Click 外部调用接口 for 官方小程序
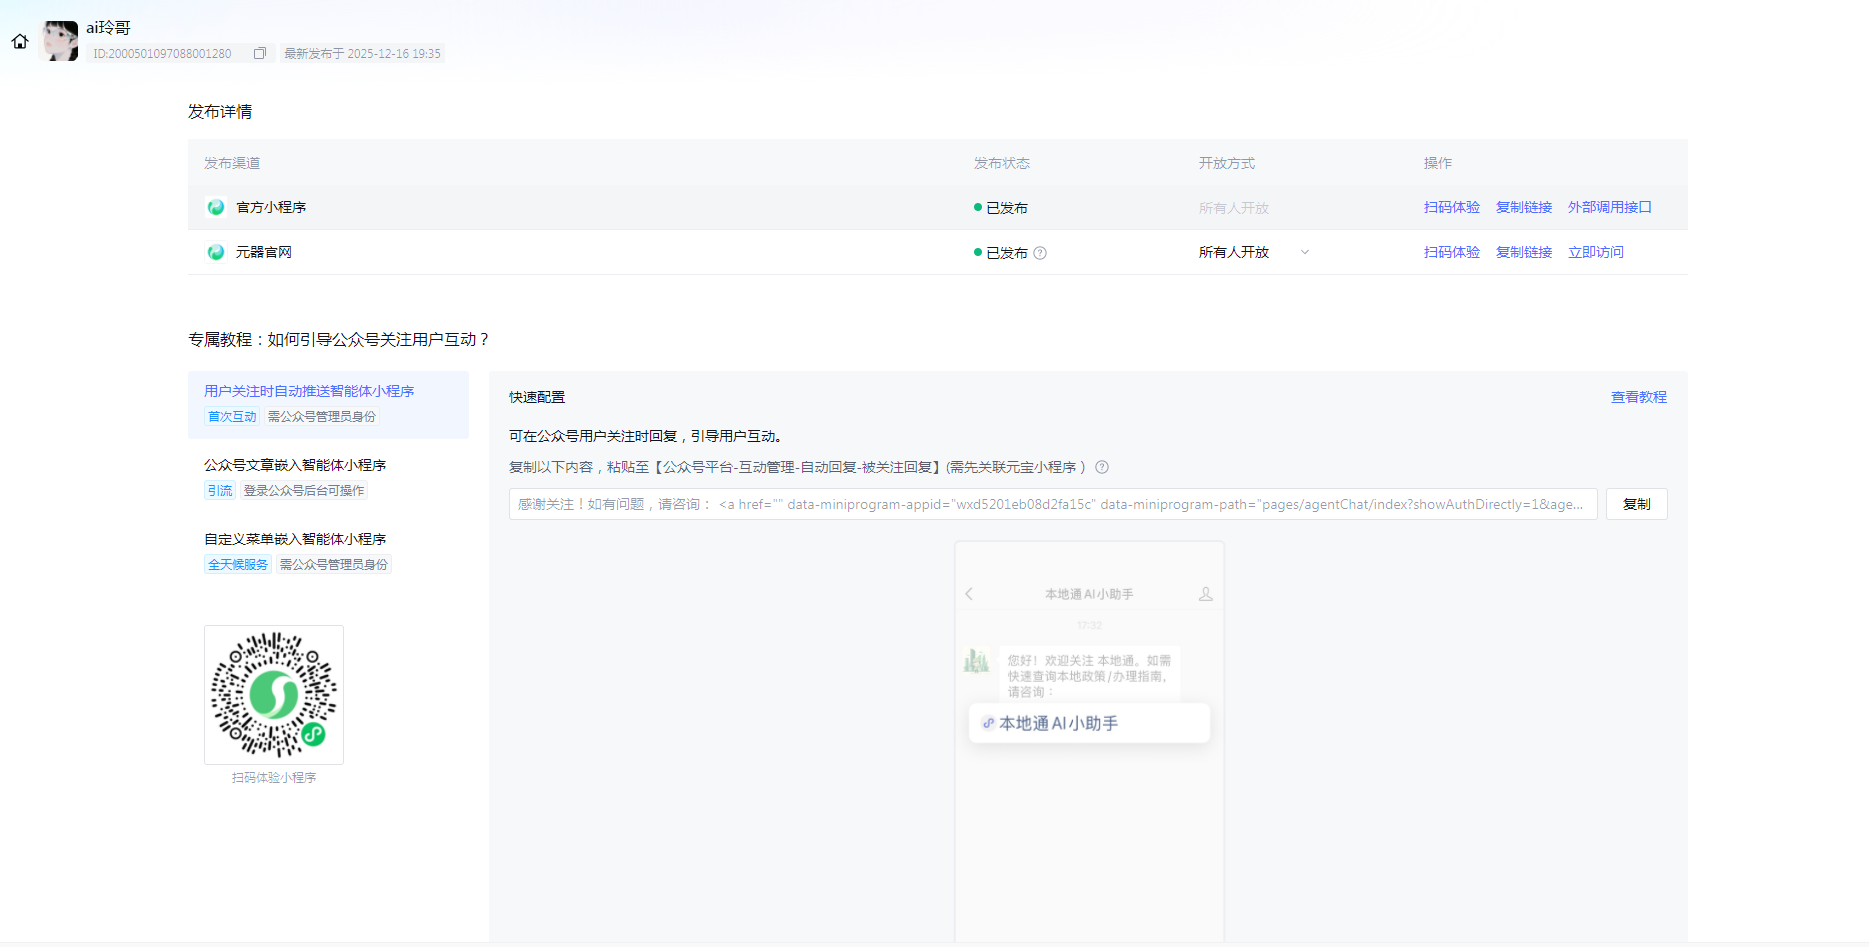1869x947 pixels. (1609, 207)
